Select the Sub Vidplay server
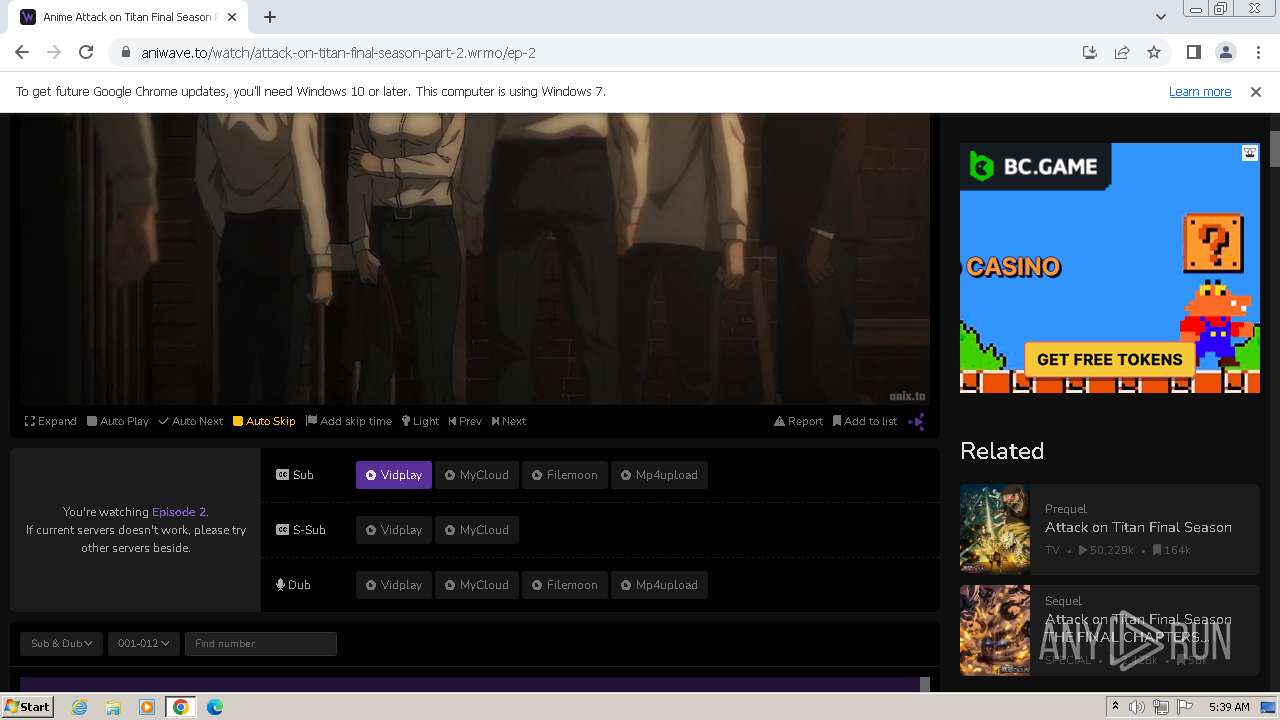Image resolution: width=1280 pixels, height=720 pixels. [394, 475]
